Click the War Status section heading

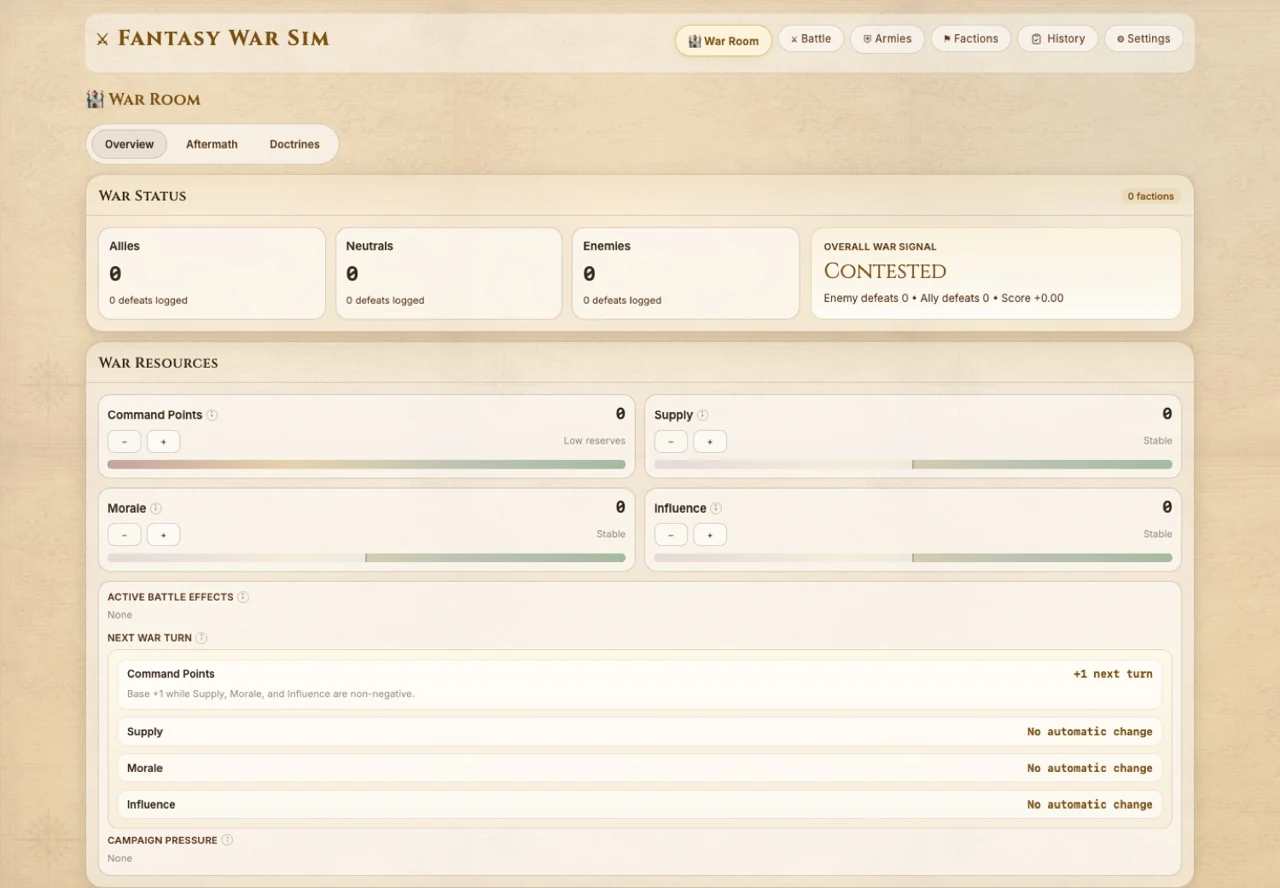(x=142, y=196)
